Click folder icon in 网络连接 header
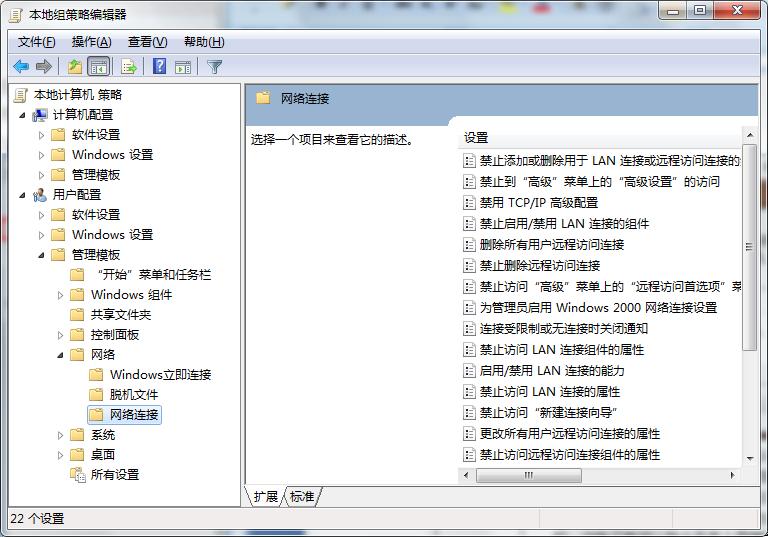Image resolution: width=768 pixels, height=537 pixels. (x=264, y=98)
